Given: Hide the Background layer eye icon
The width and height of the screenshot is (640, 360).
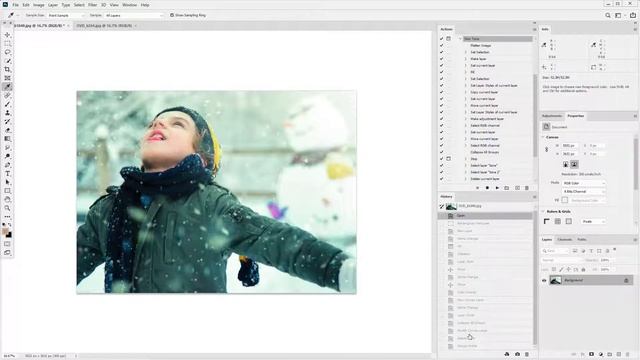Looking at the screenshot, I should click(544, 280).
